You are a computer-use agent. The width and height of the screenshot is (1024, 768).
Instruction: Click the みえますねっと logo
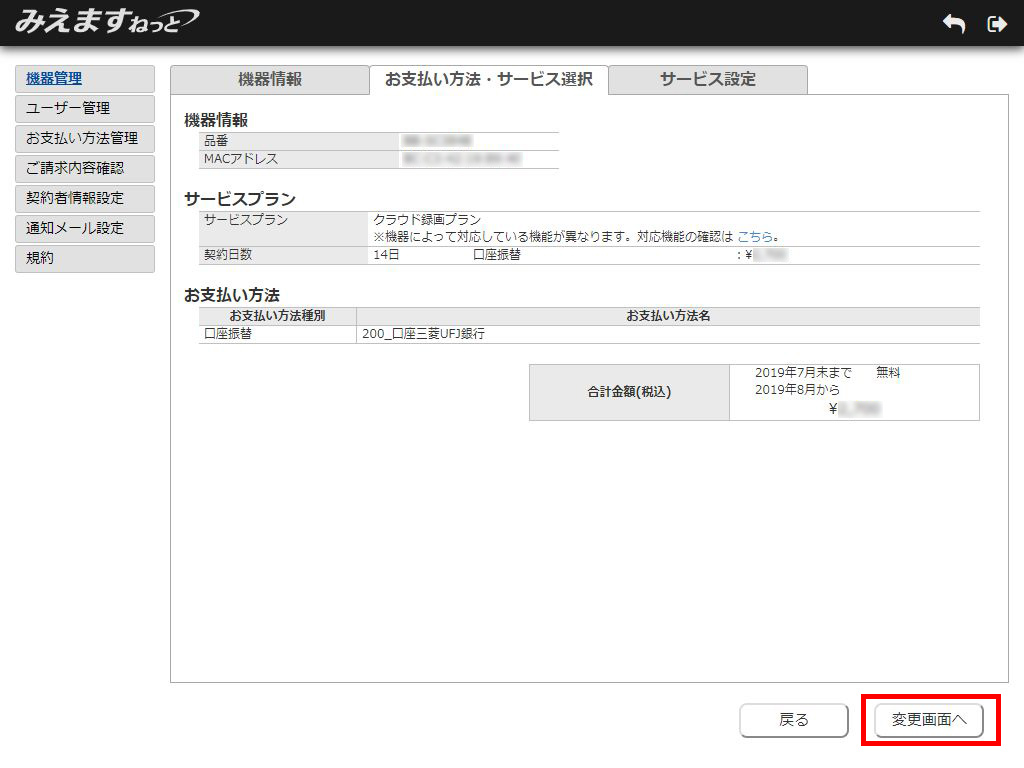point(106,22)
